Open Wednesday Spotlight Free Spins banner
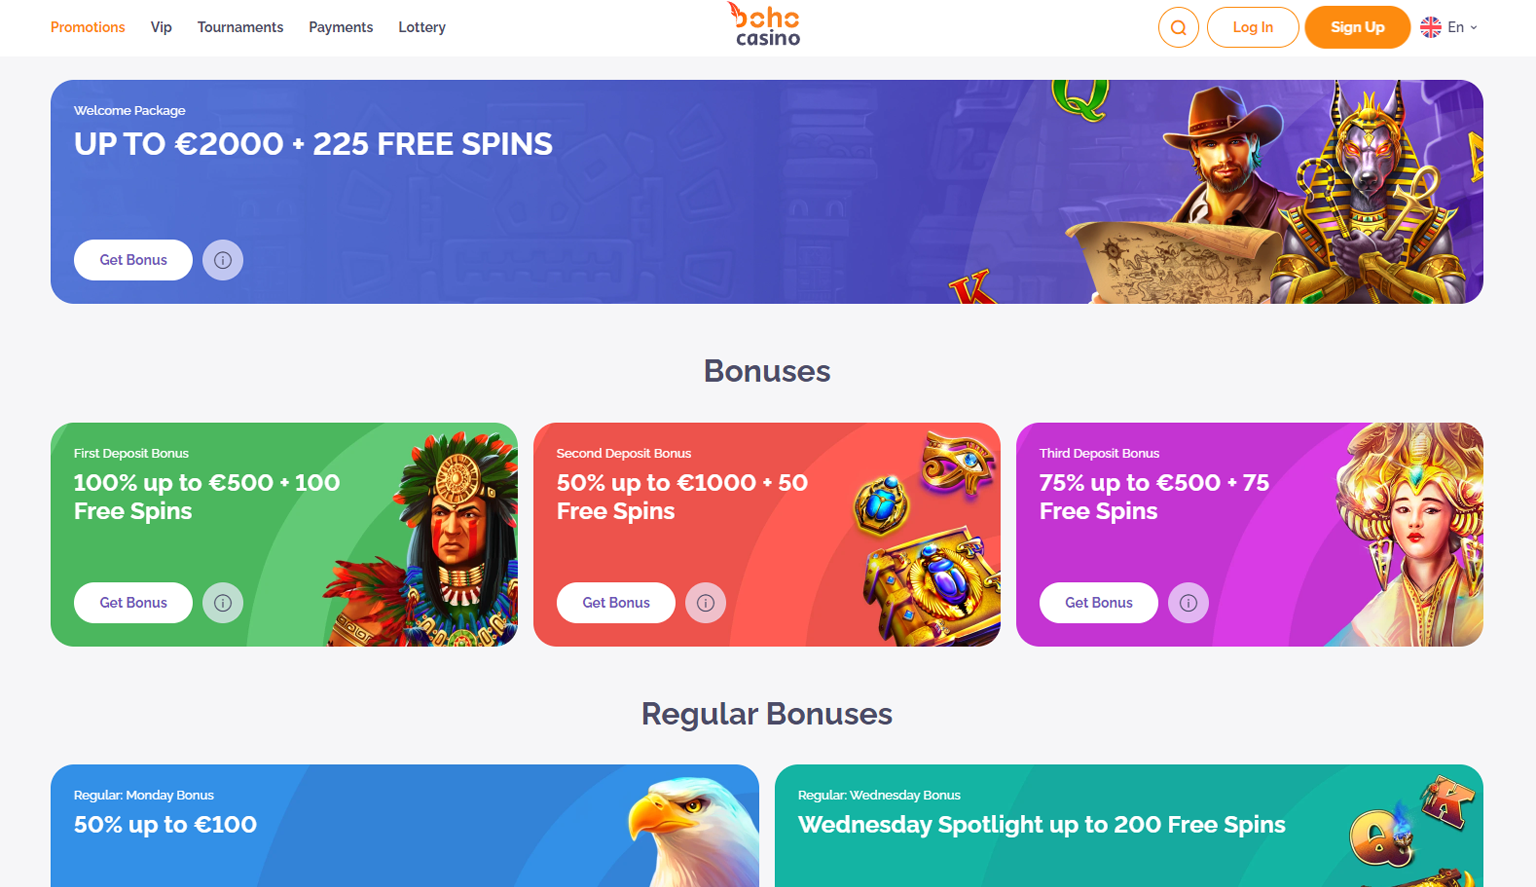 pos(1129,826)
